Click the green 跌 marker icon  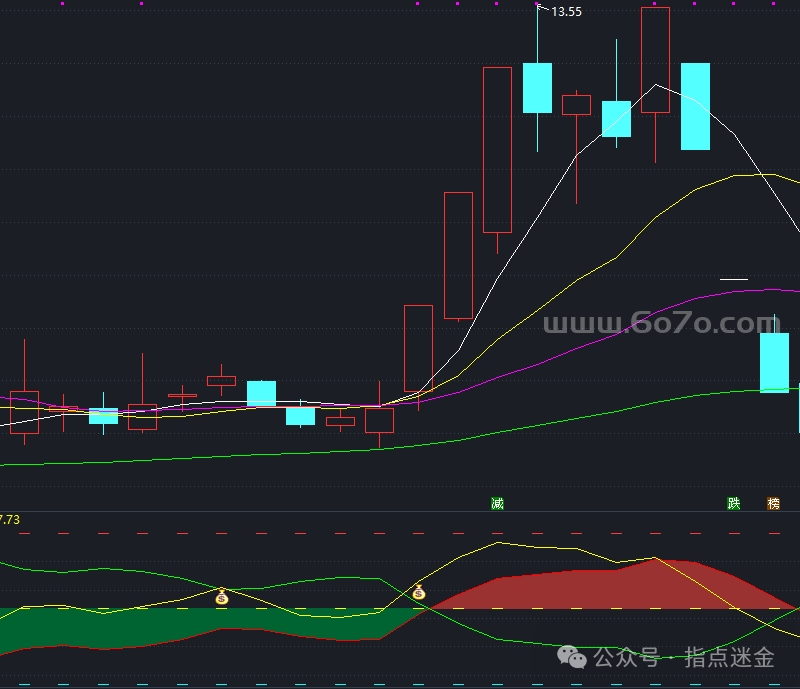[734, 503]
